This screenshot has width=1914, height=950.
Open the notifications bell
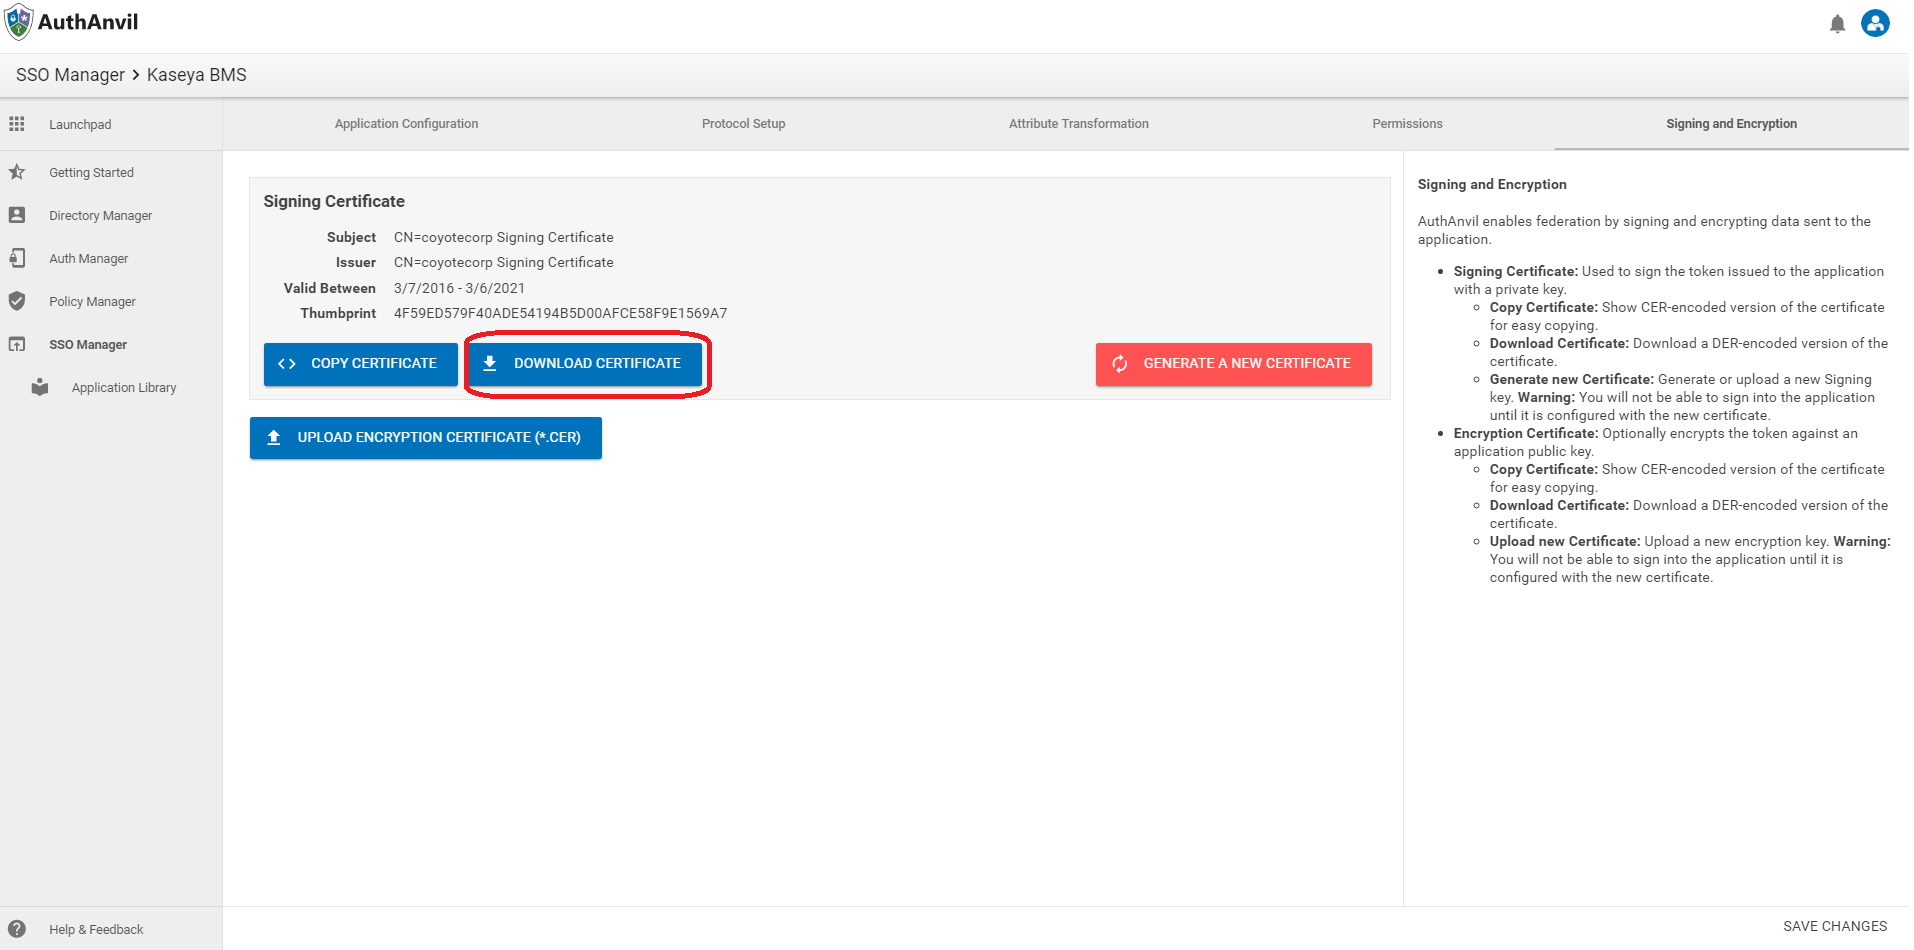tap(1837, 24)
